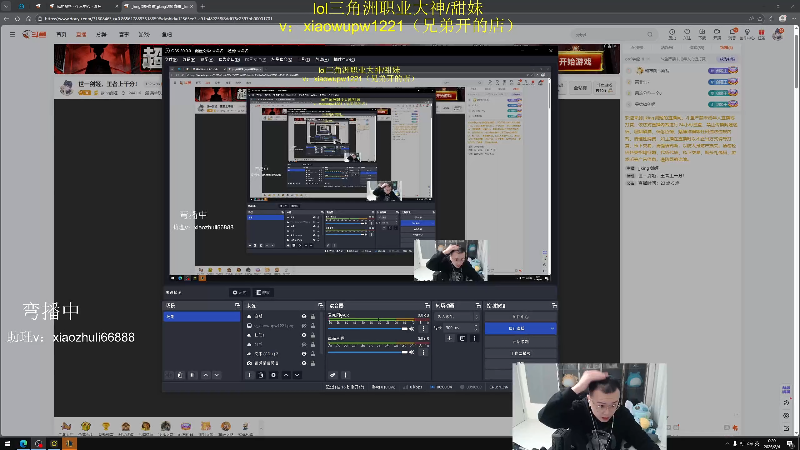Image resolution: width=800 pixels, height=450 pixels.
Task: Toggle lock on first source row
Action: (313, 316)
